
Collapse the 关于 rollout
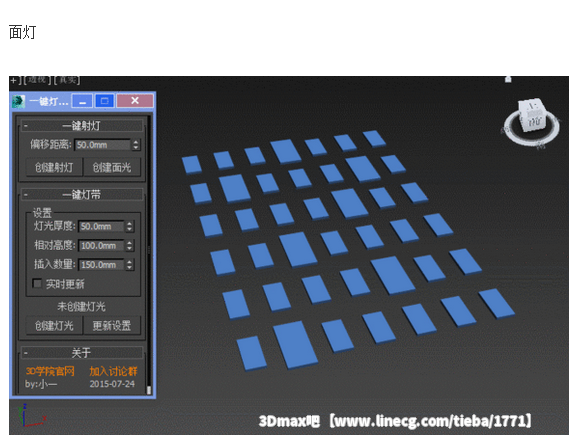coord(82,353)
